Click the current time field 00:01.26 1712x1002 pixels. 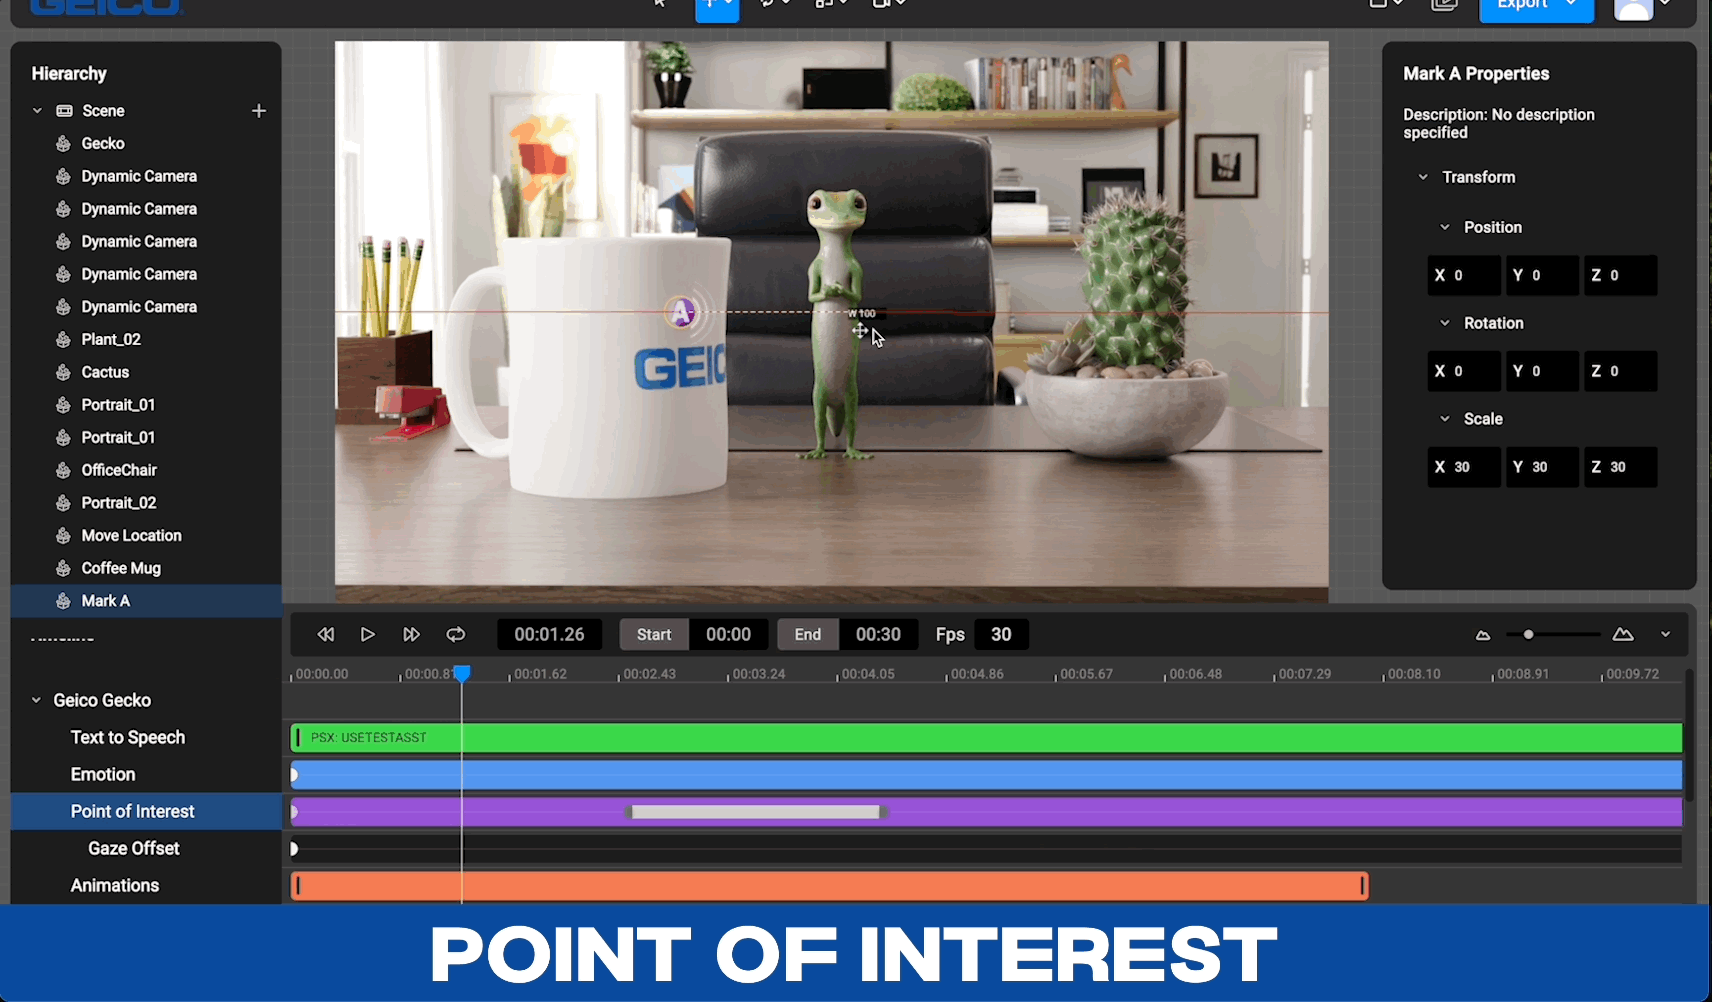(x=549, y=635)
